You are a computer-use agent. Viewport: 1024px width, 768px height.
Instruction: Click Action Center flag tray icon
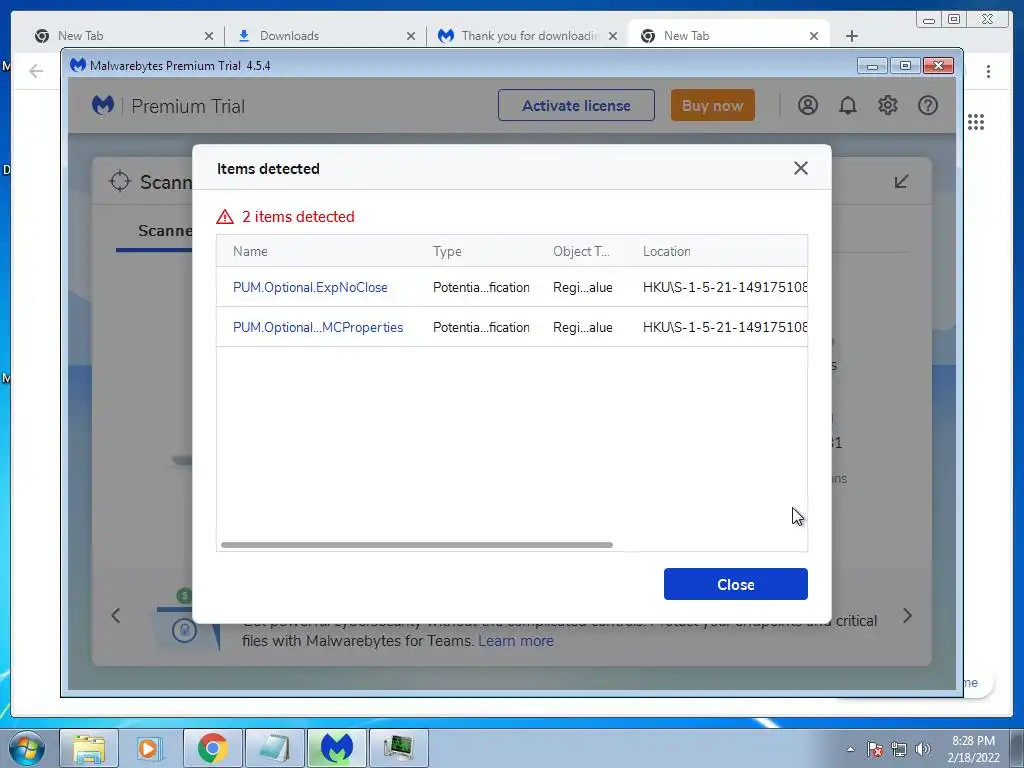point(874,749)
